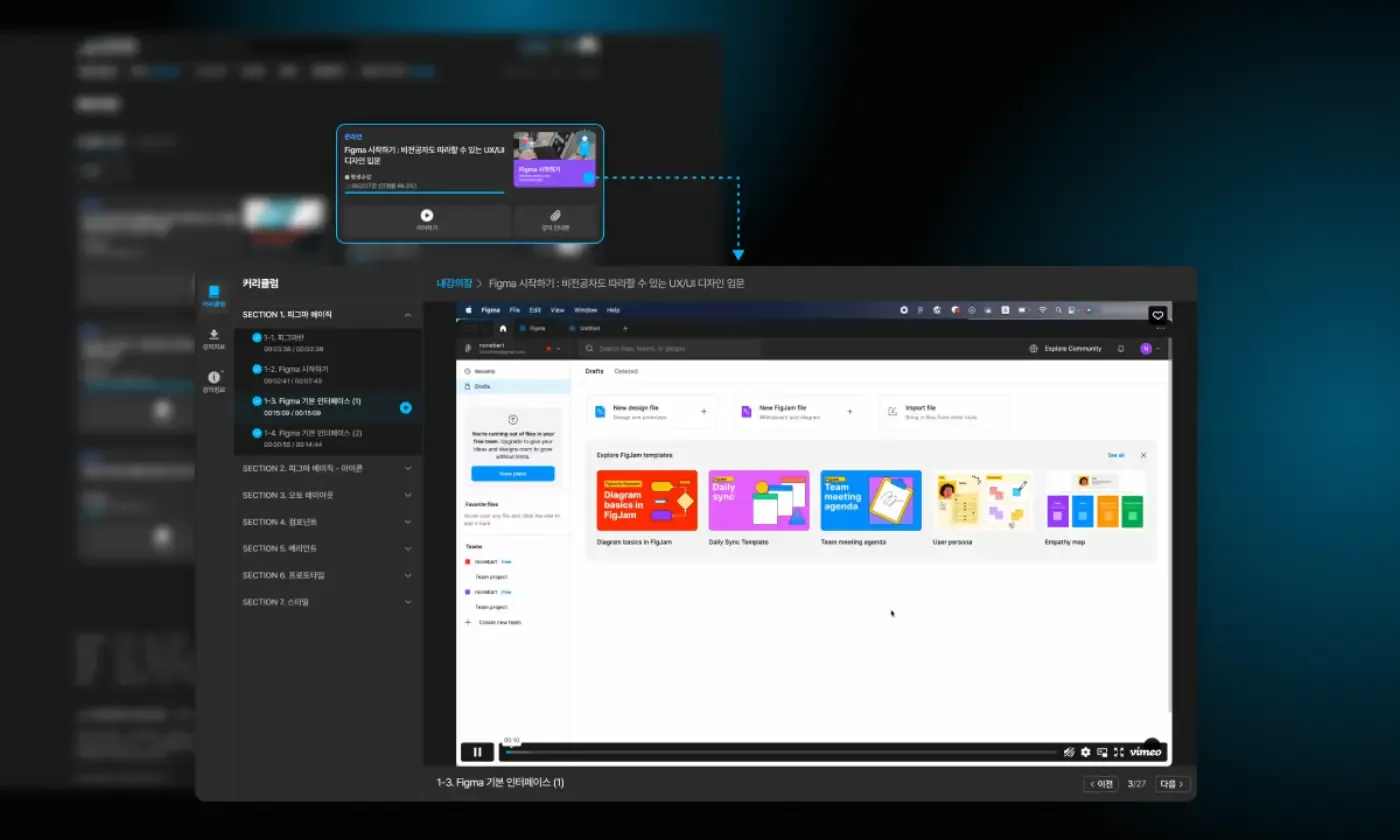1400x840 pixels.
Task: Open the Team meeting agenda template
Action: coord(871,500)
